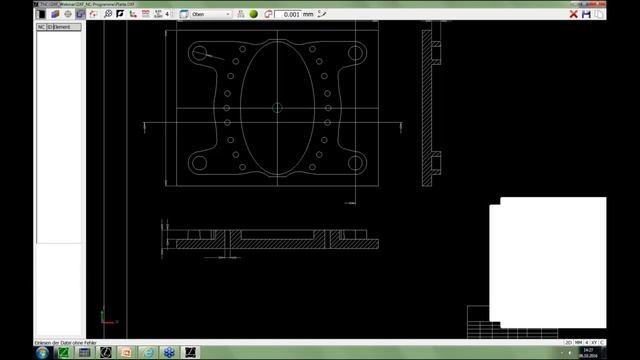Click the blue snowflake taskbar icon
The image size is (640, 360).
tap(169, 353)
